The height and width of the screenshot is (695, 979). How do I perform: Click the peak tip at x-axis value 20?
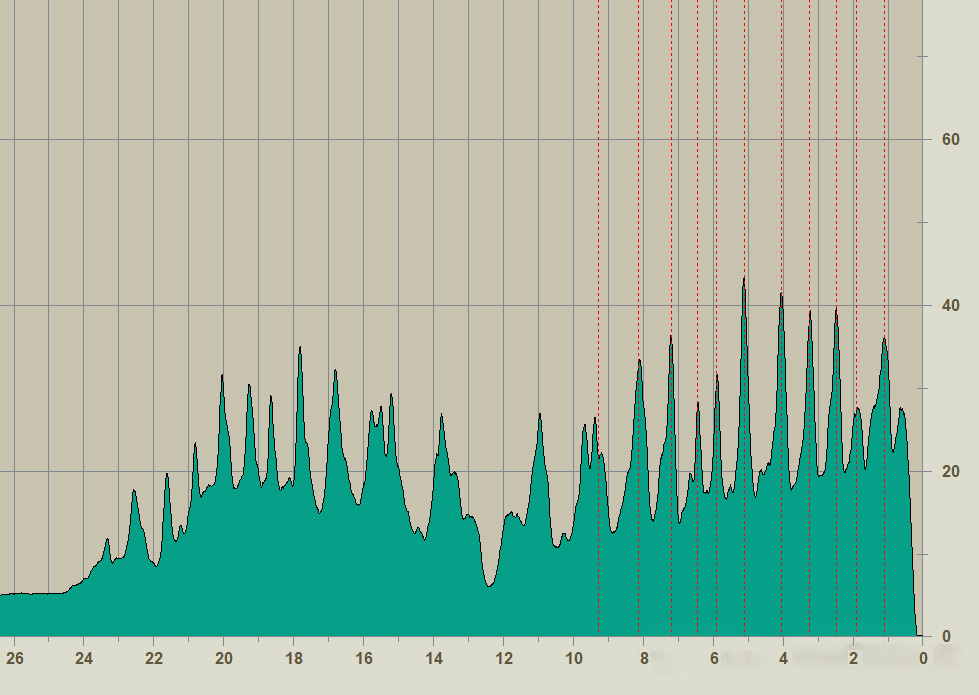click(222, 376)
